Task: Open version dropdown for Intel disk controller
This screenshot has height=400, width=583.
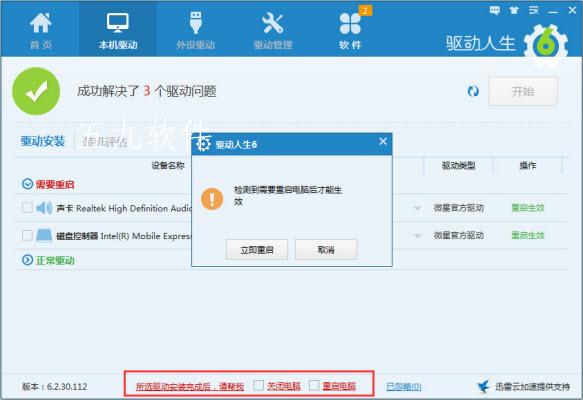Action: (418, 236)
